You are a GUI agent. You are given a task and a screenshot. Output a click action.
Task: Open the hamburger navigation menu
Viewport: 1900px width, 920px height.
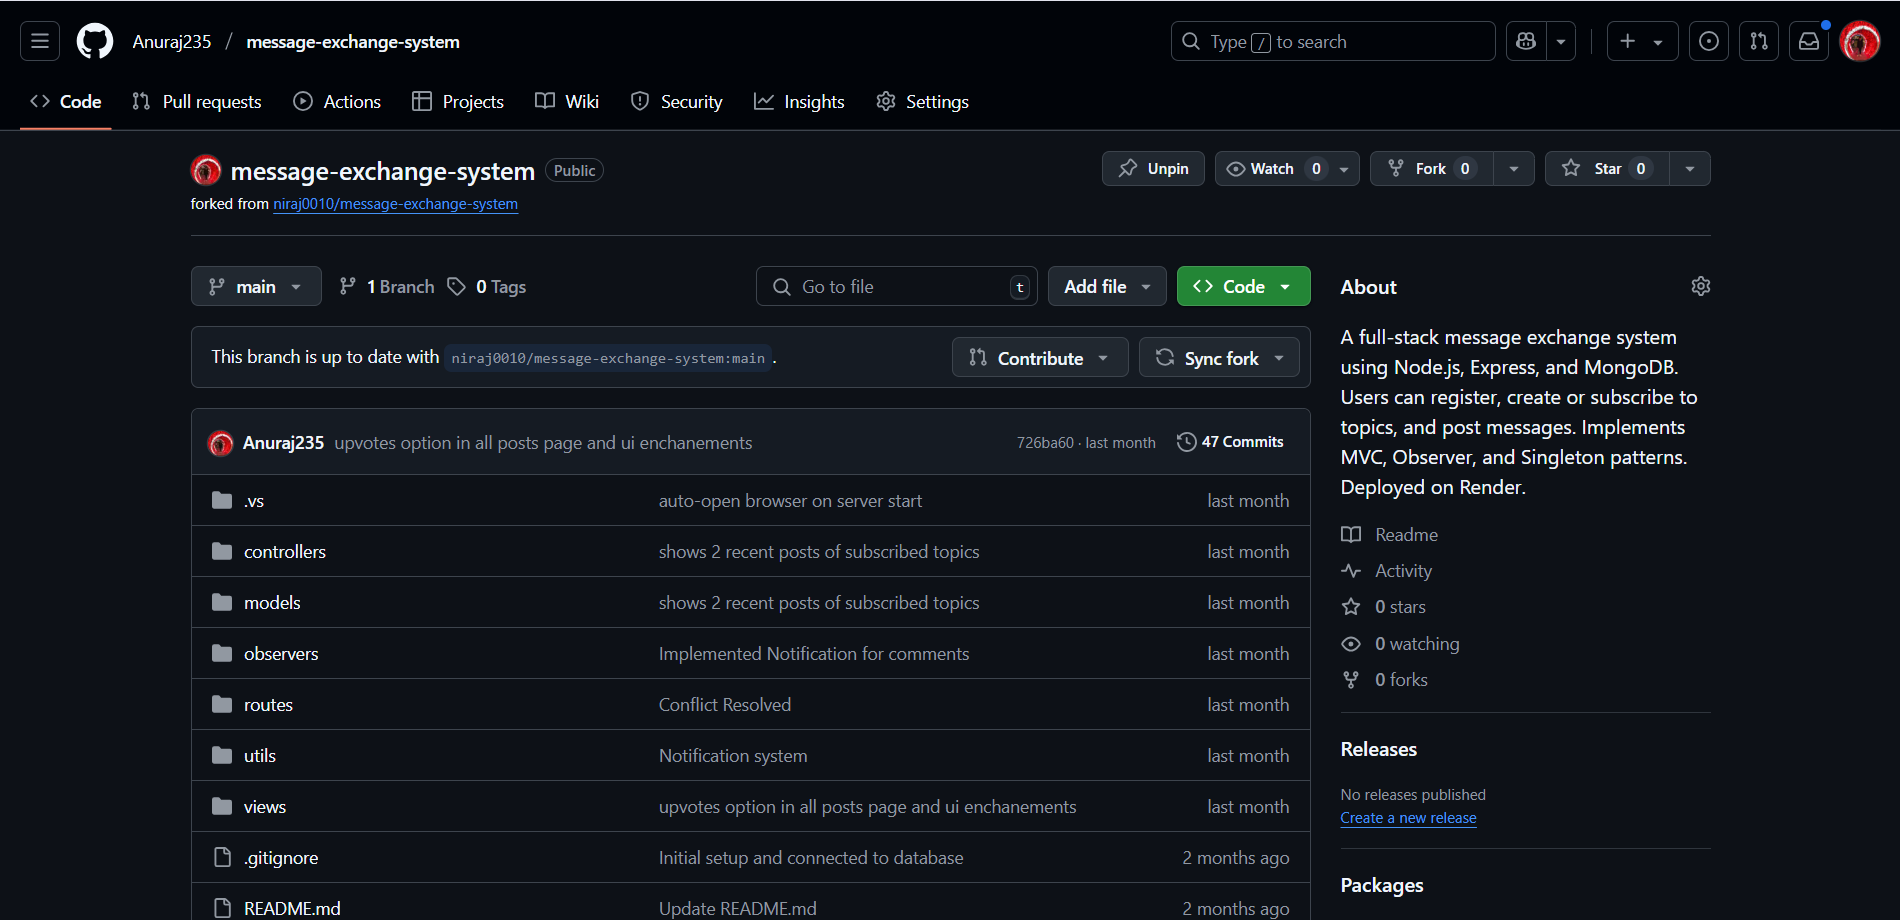[x=39, y=41]
